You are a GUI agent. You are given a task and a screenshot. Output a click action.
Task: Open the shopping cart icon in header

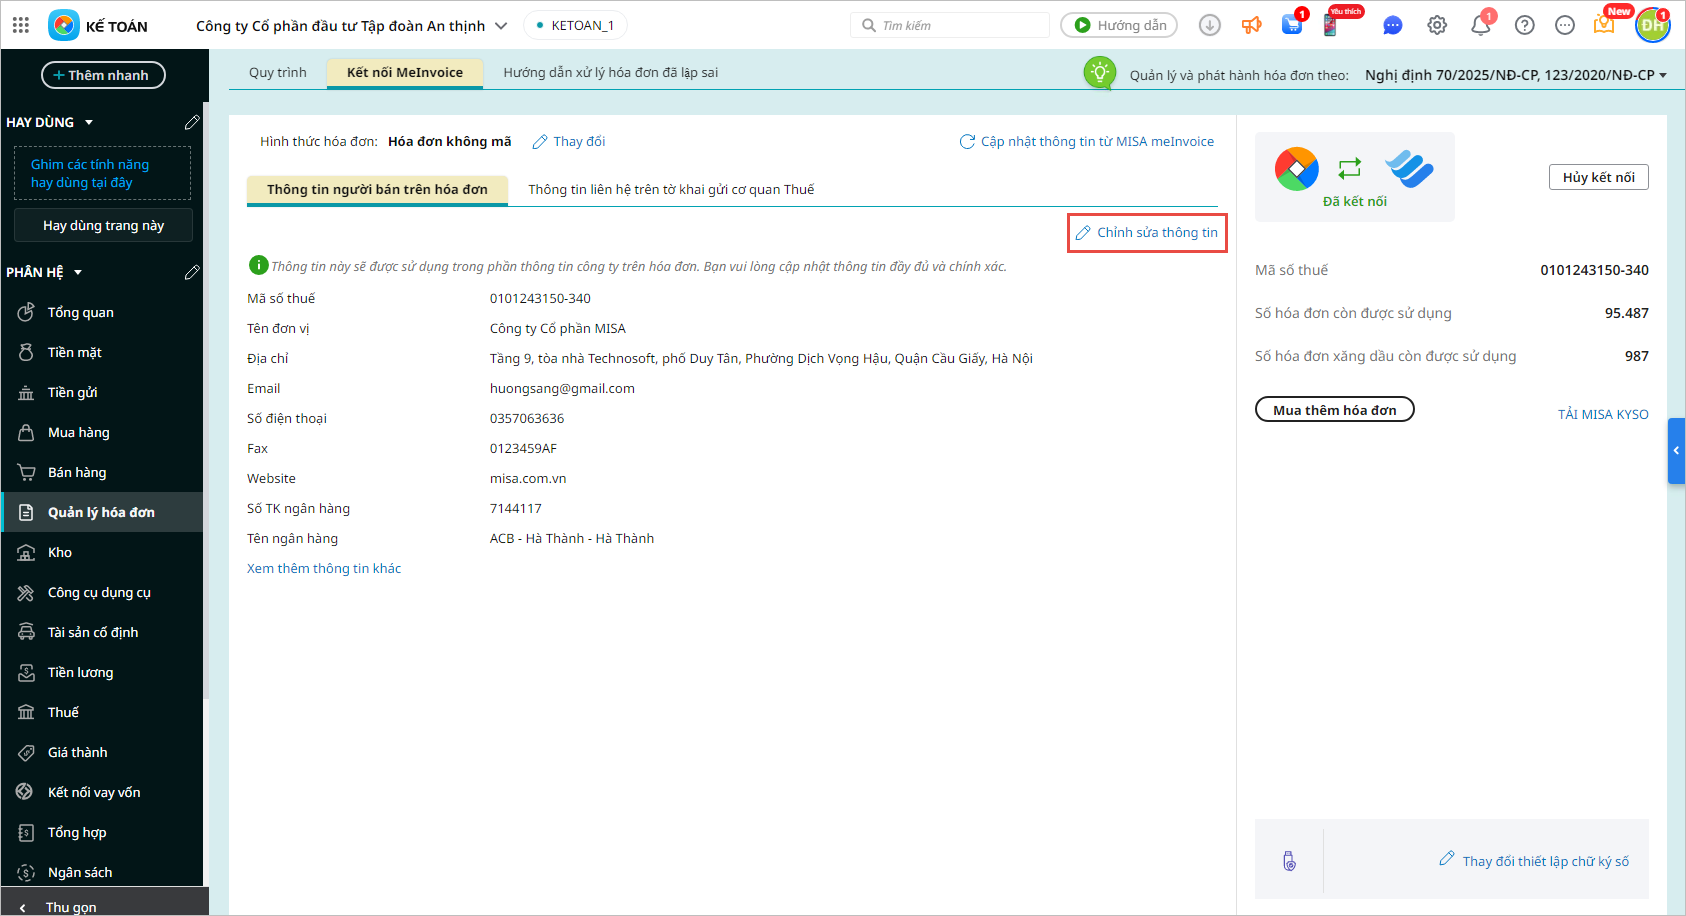click(x=1292, y=25)
